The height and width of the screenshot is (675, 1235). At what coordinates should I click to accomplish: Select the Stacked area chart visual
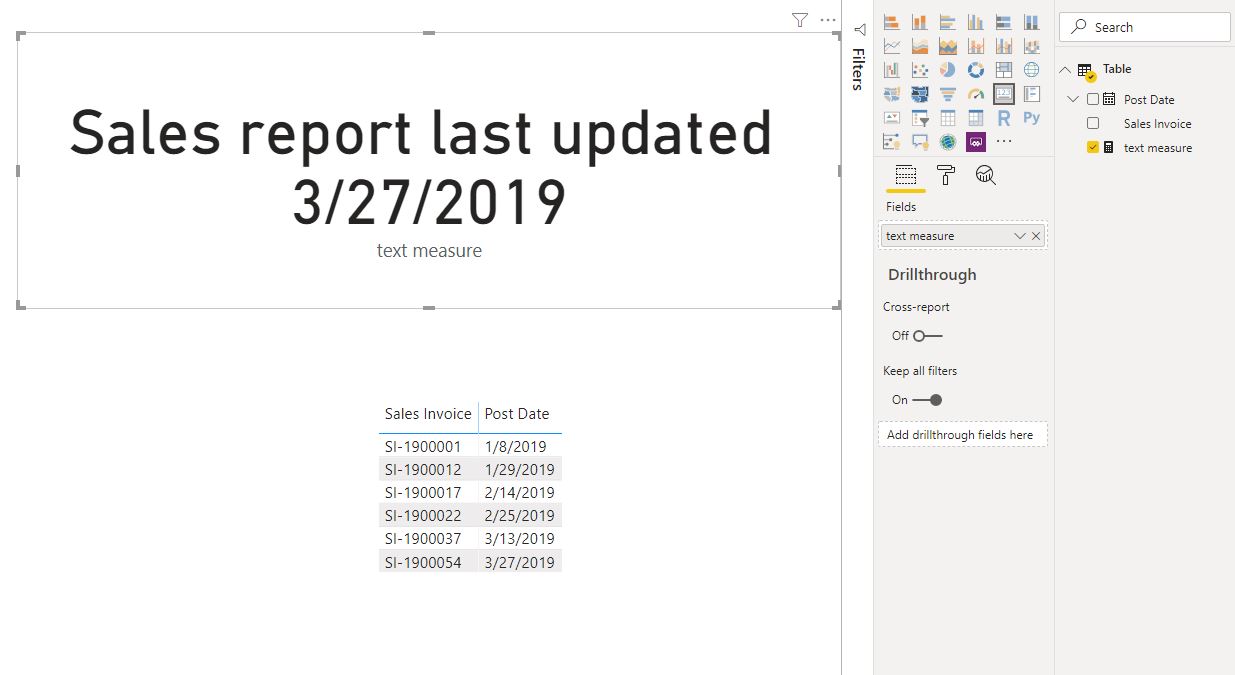coord(948,46)
